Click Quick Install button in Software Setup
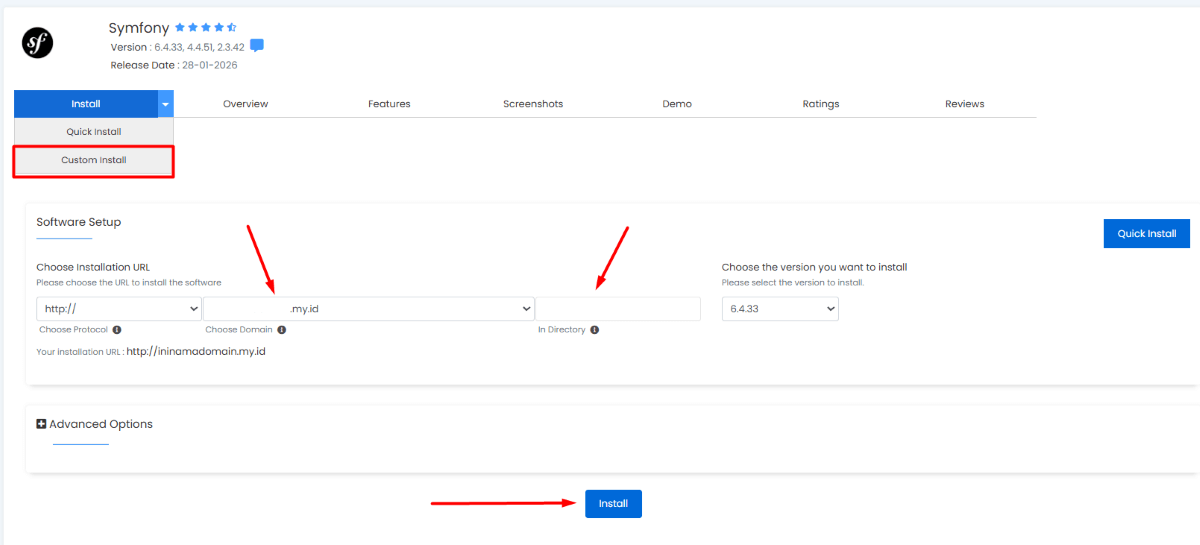 tap(1146, 234)
